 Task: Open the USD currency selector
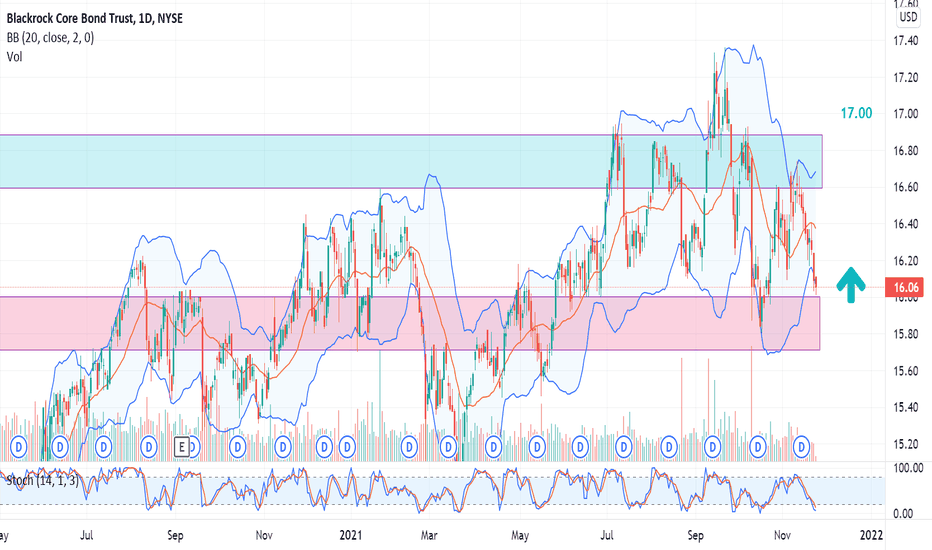(908, 17)
